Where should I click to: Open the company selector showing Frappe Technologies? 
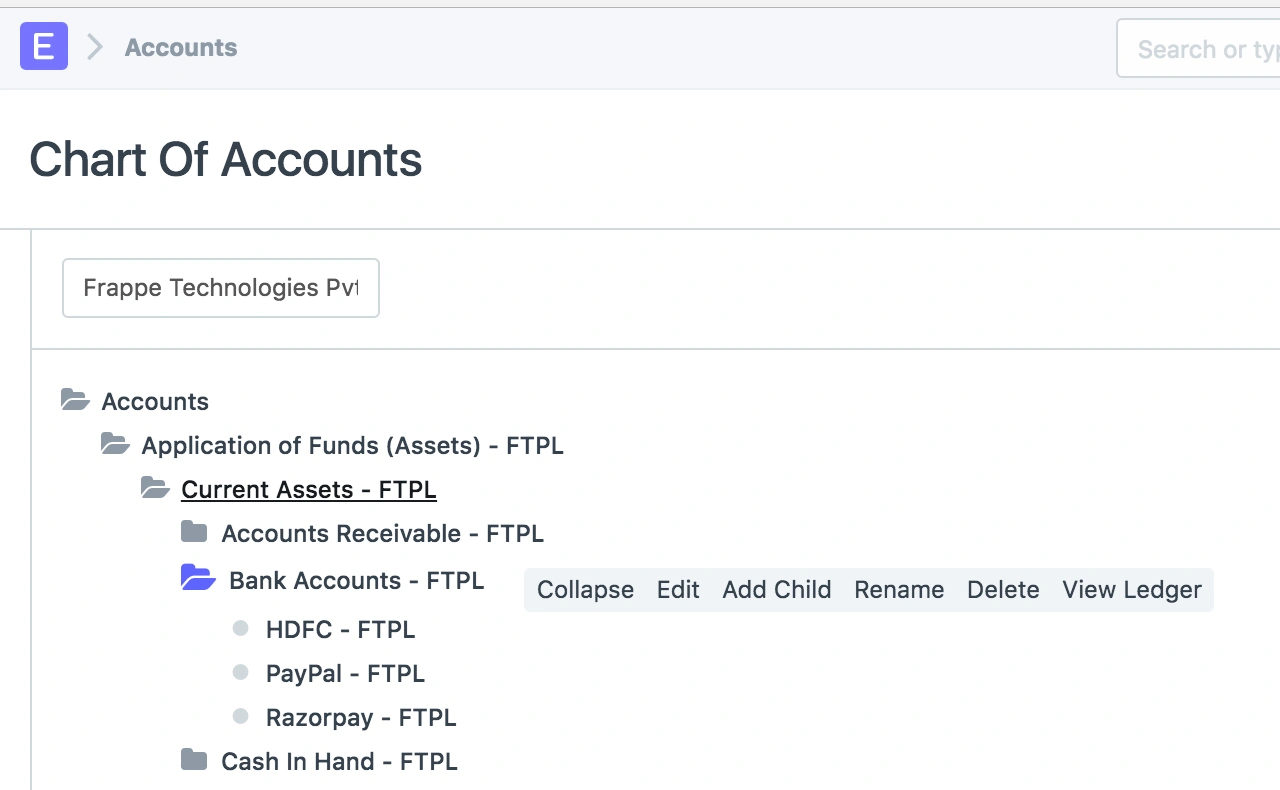click(220, 288)
